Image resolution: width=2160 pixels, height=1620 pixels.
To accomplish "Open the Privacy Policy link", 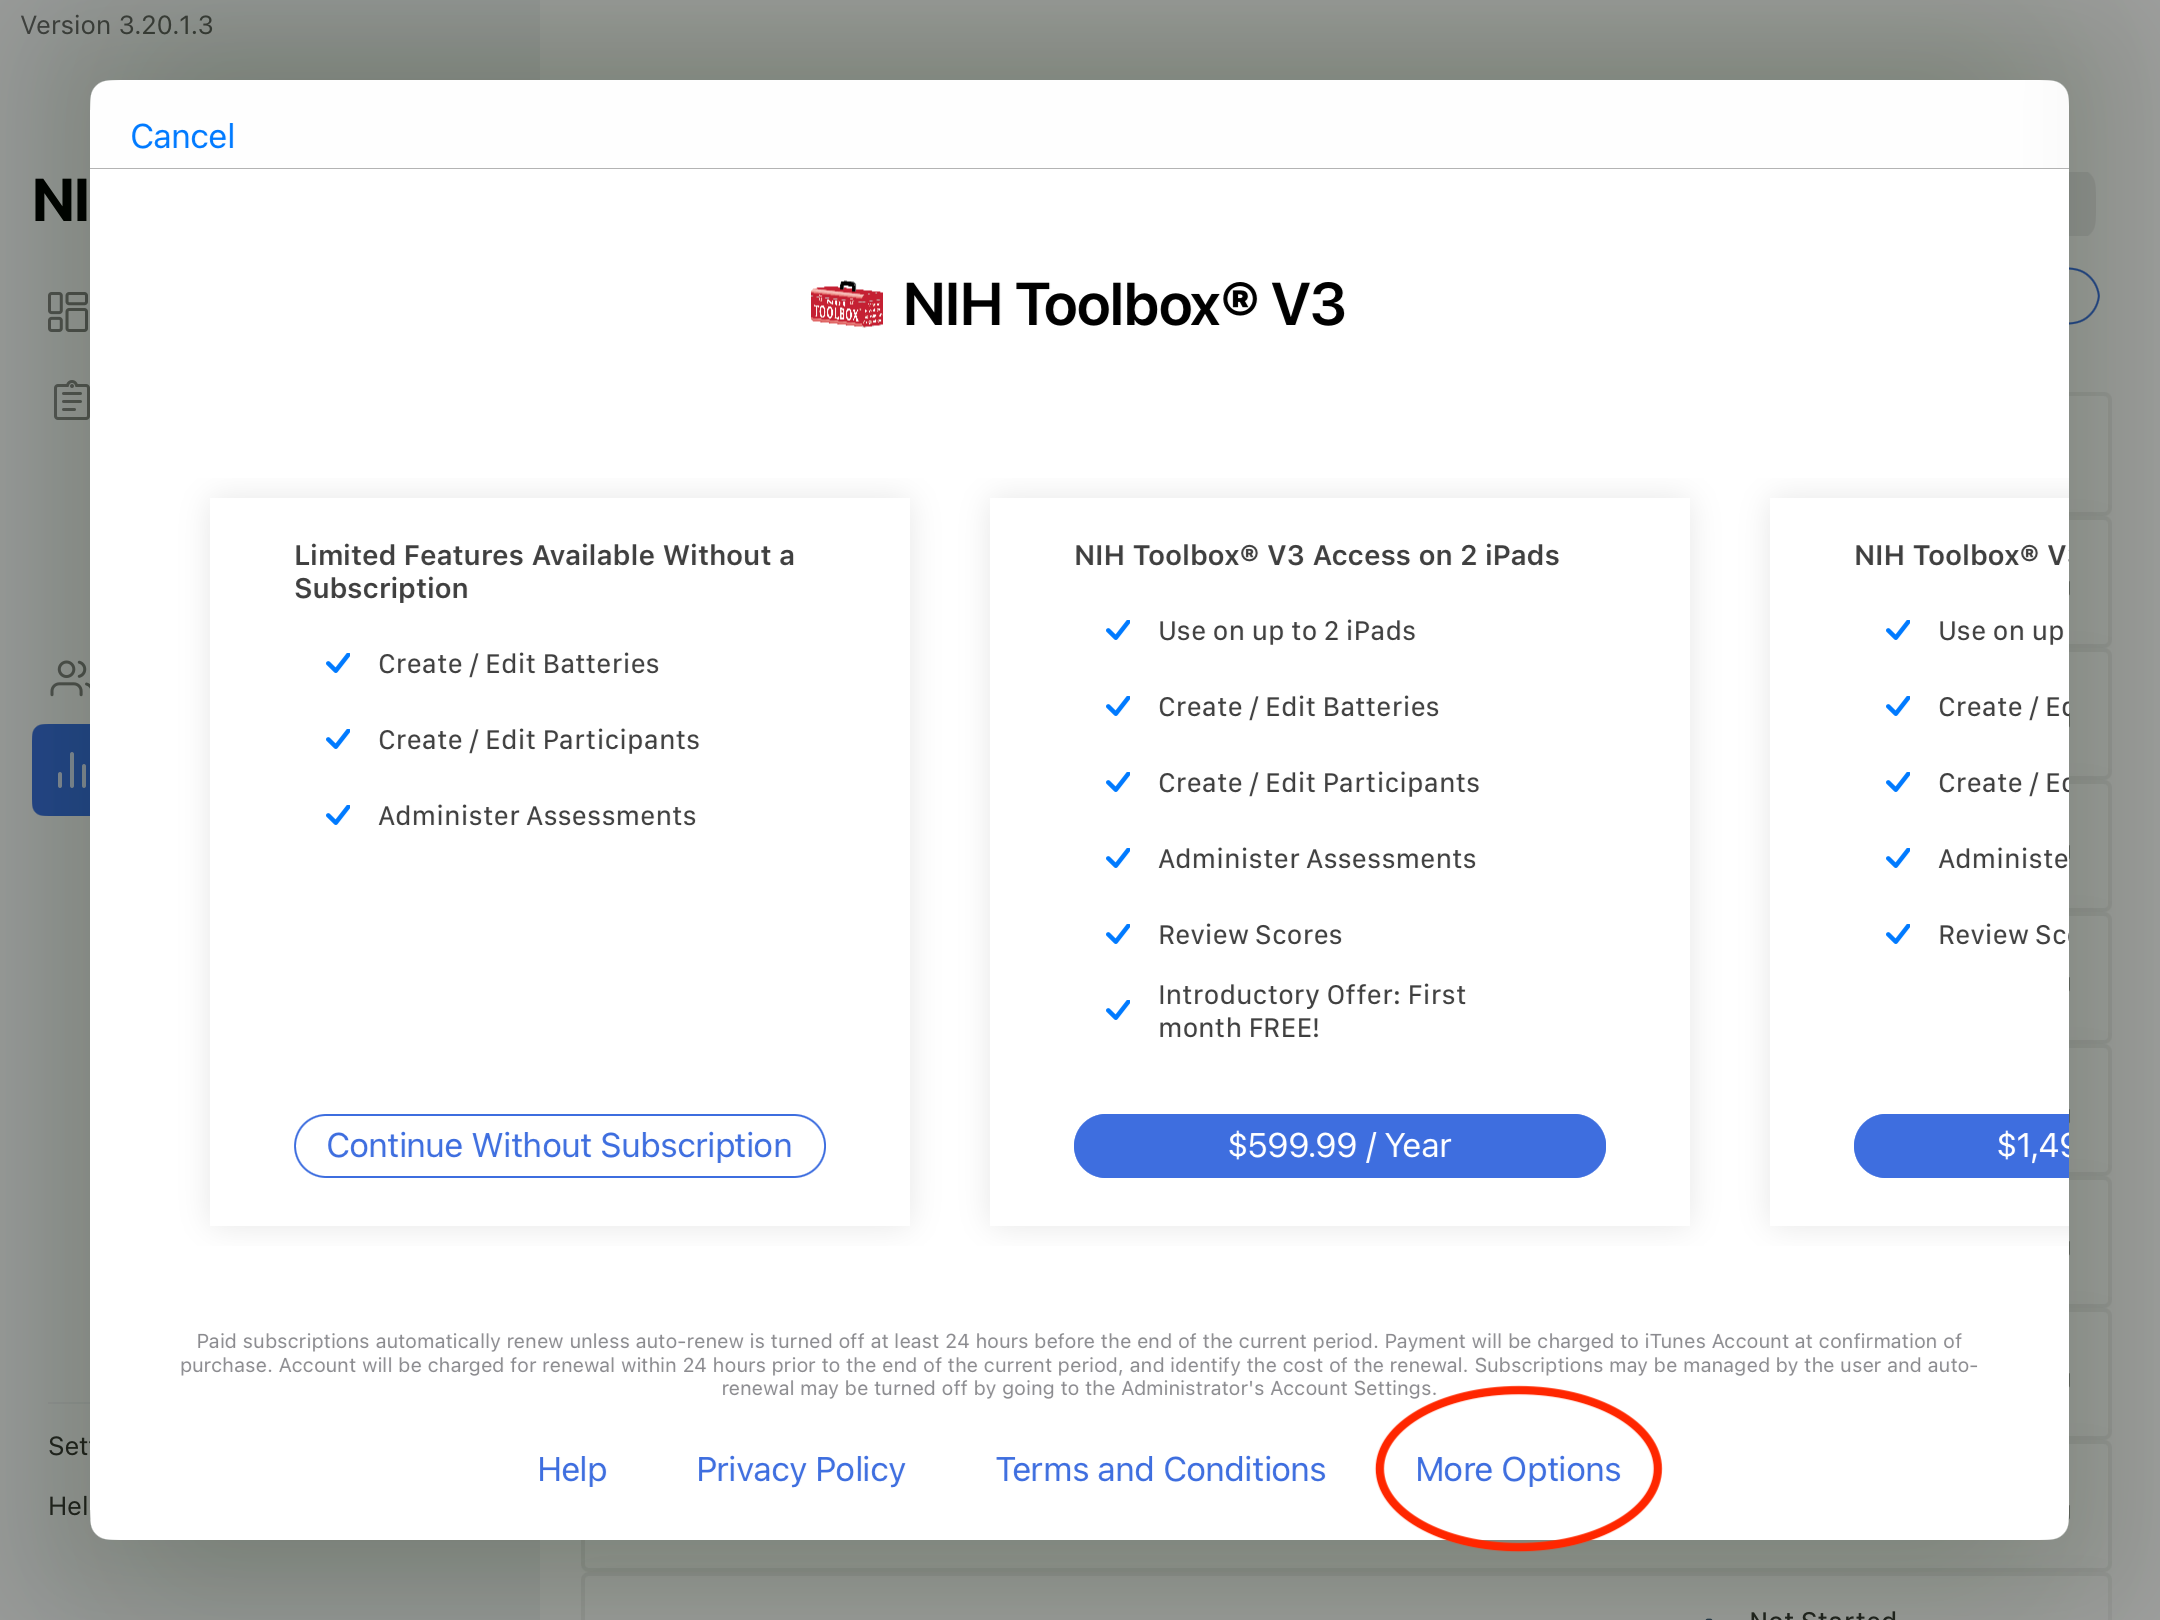I will point(800,1469).
